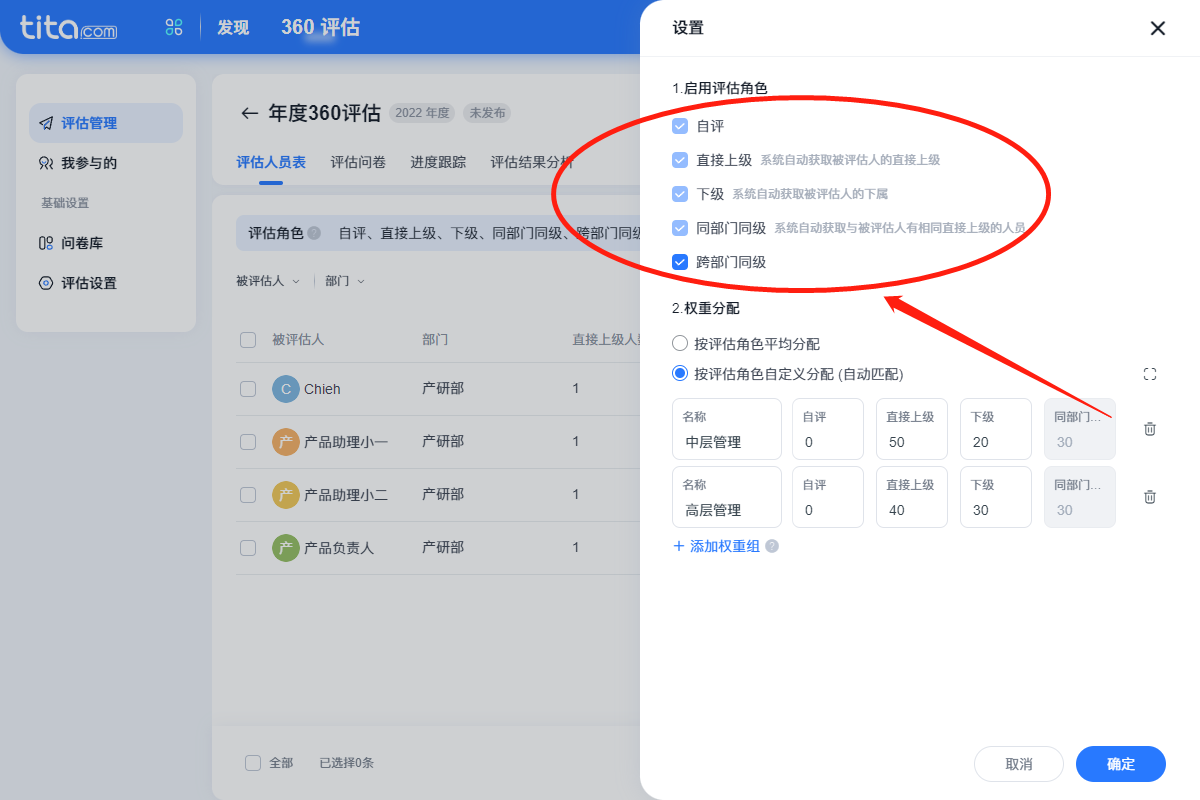
Task: Edit 下级 weight field showing 20
Action: pyautogui.click(x=996, y=429)
